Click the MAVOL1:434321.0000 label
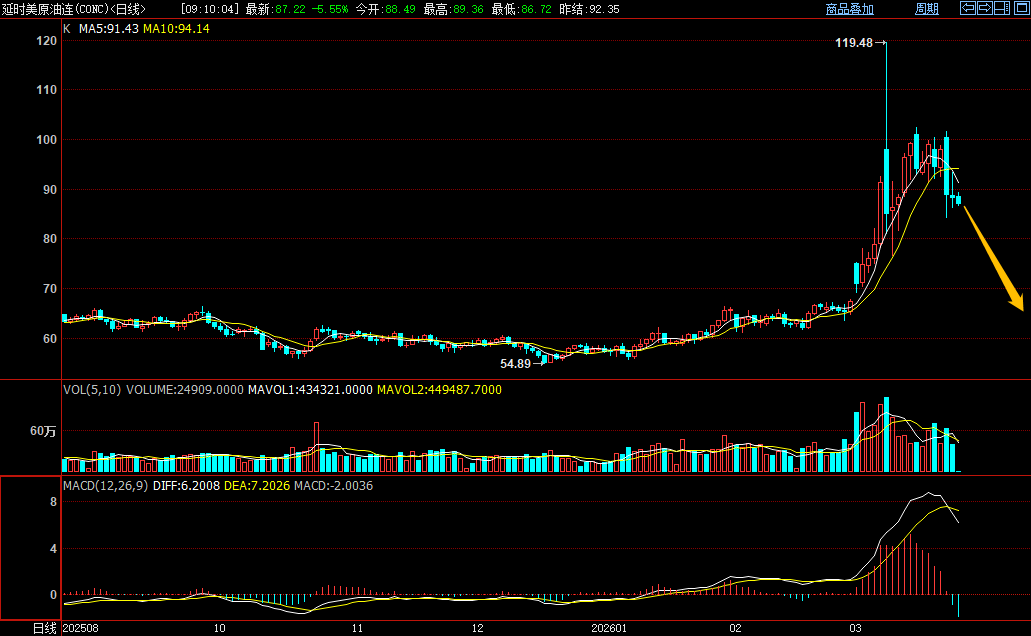The image size is (1031, 636). (x=310, y=390)
